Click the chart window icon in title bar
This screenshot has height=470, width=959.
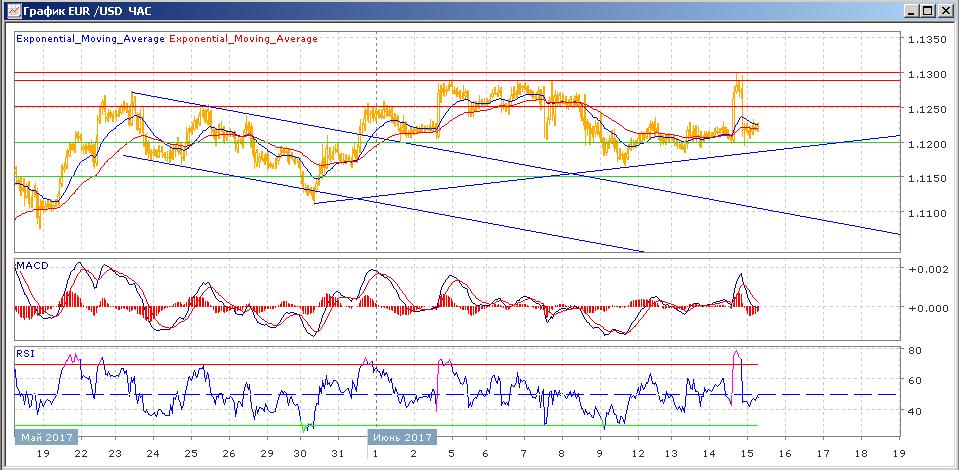[x=11, y=10]
